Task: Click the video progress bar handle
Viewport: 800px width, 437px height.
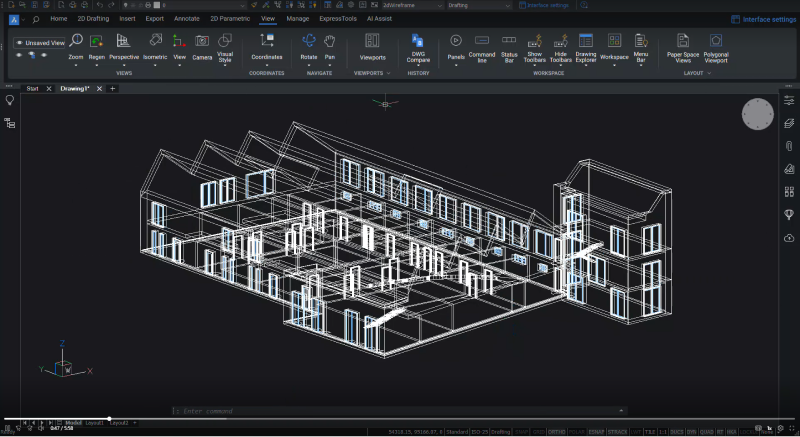Action: (x=109, y=419)
